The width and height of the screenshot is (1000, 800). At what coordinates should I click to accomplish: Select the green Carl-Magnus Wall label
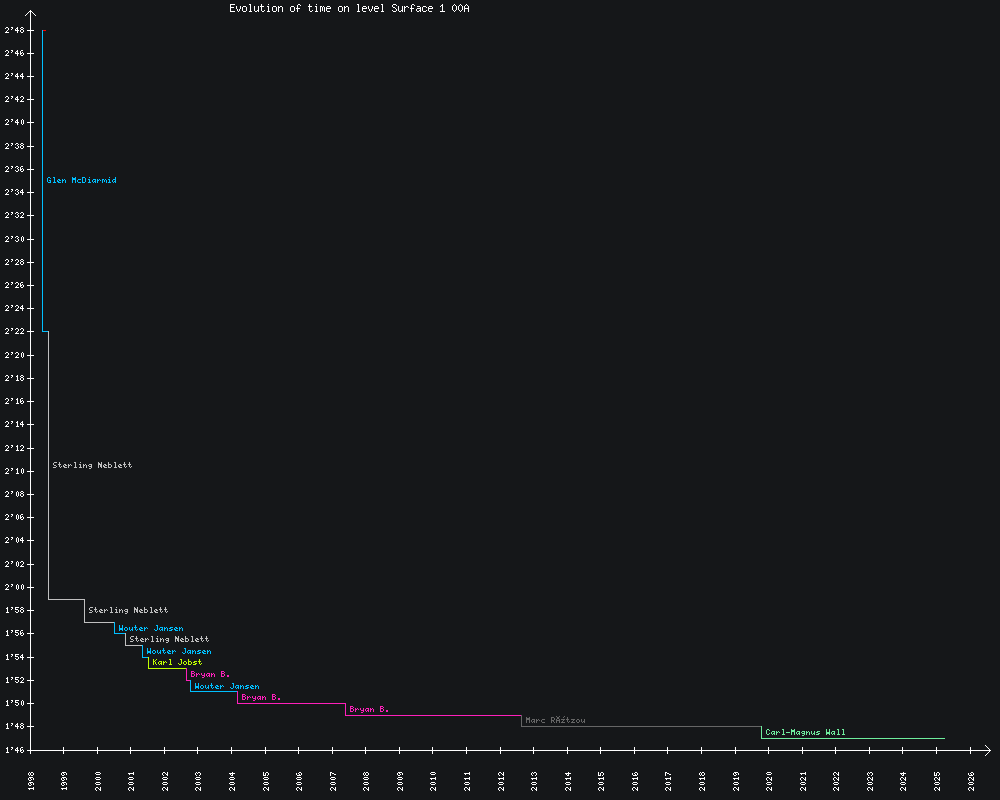805,732
